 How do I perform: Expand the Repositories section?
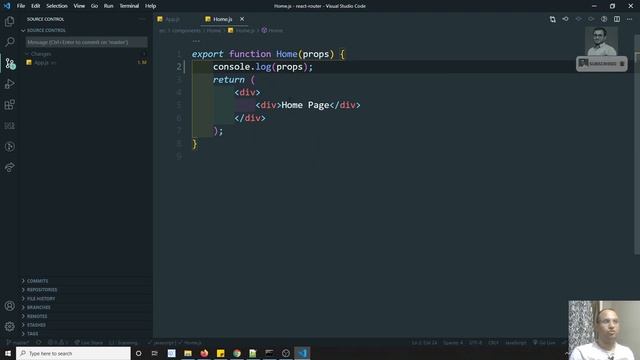coord(86,290)
